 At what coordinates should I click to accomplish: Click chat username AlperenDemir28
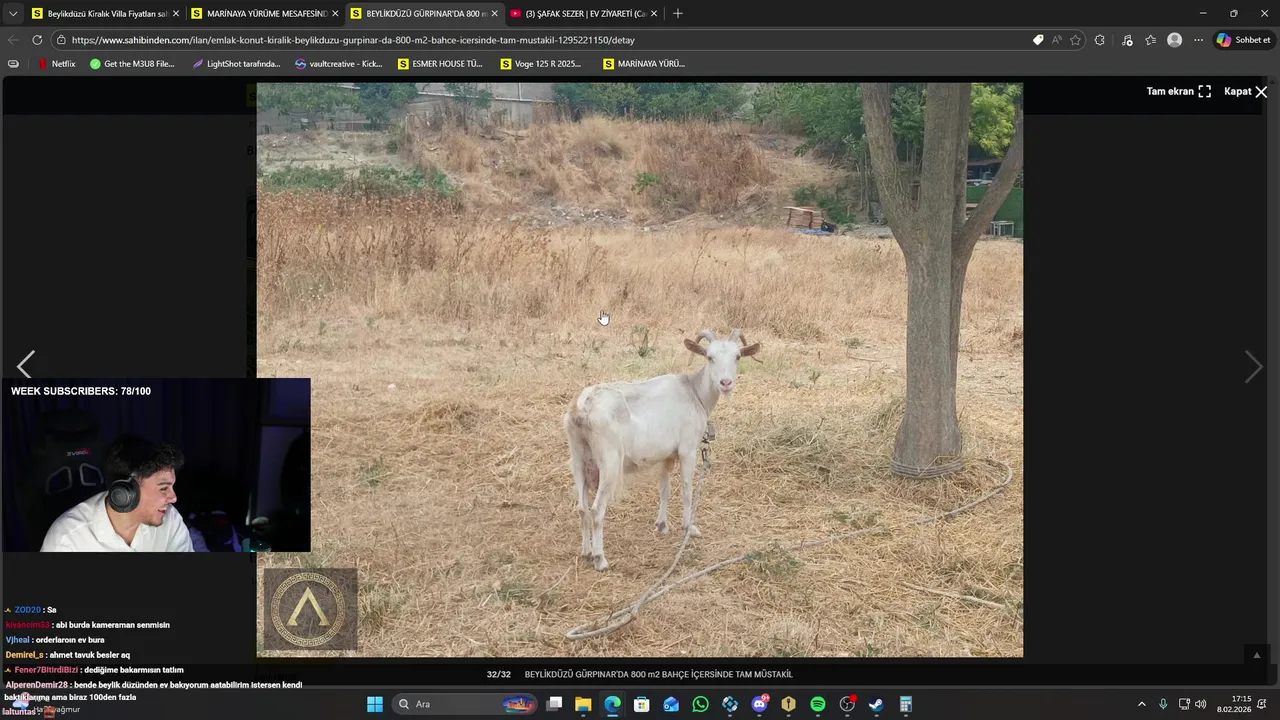coord(37,685)
